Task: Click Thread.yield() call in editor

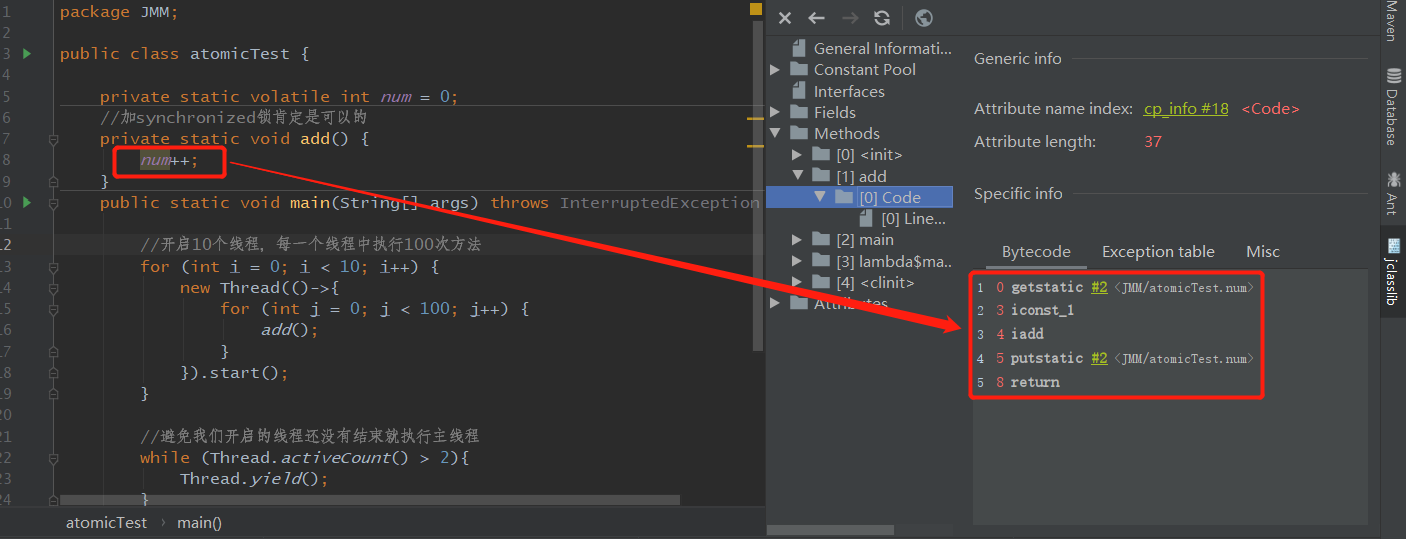Action: (254, 479)
